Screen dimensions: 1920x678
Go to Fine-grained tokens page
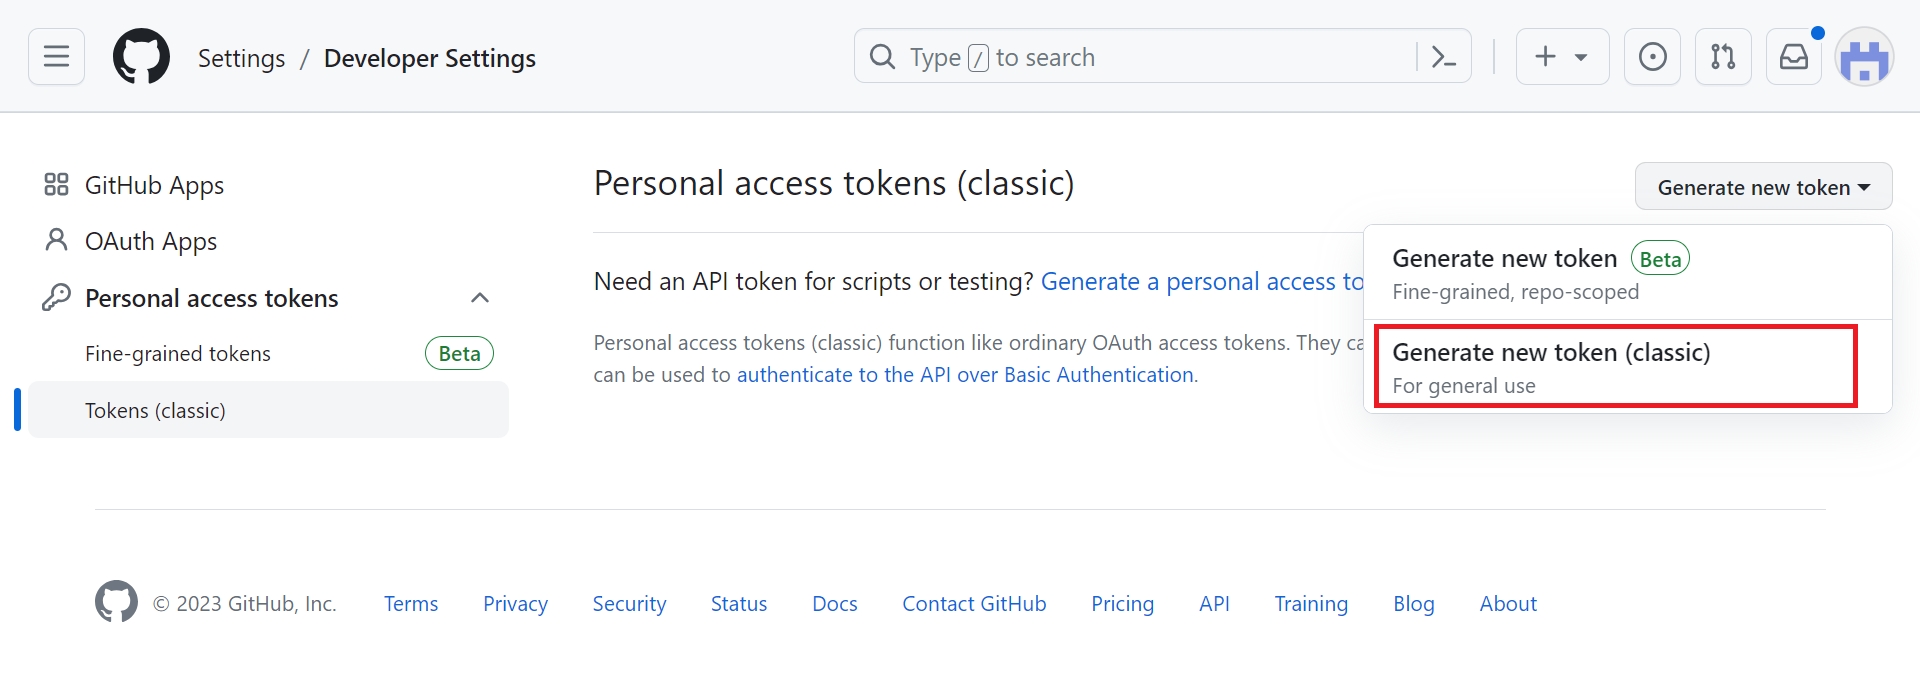click(178, 354)
